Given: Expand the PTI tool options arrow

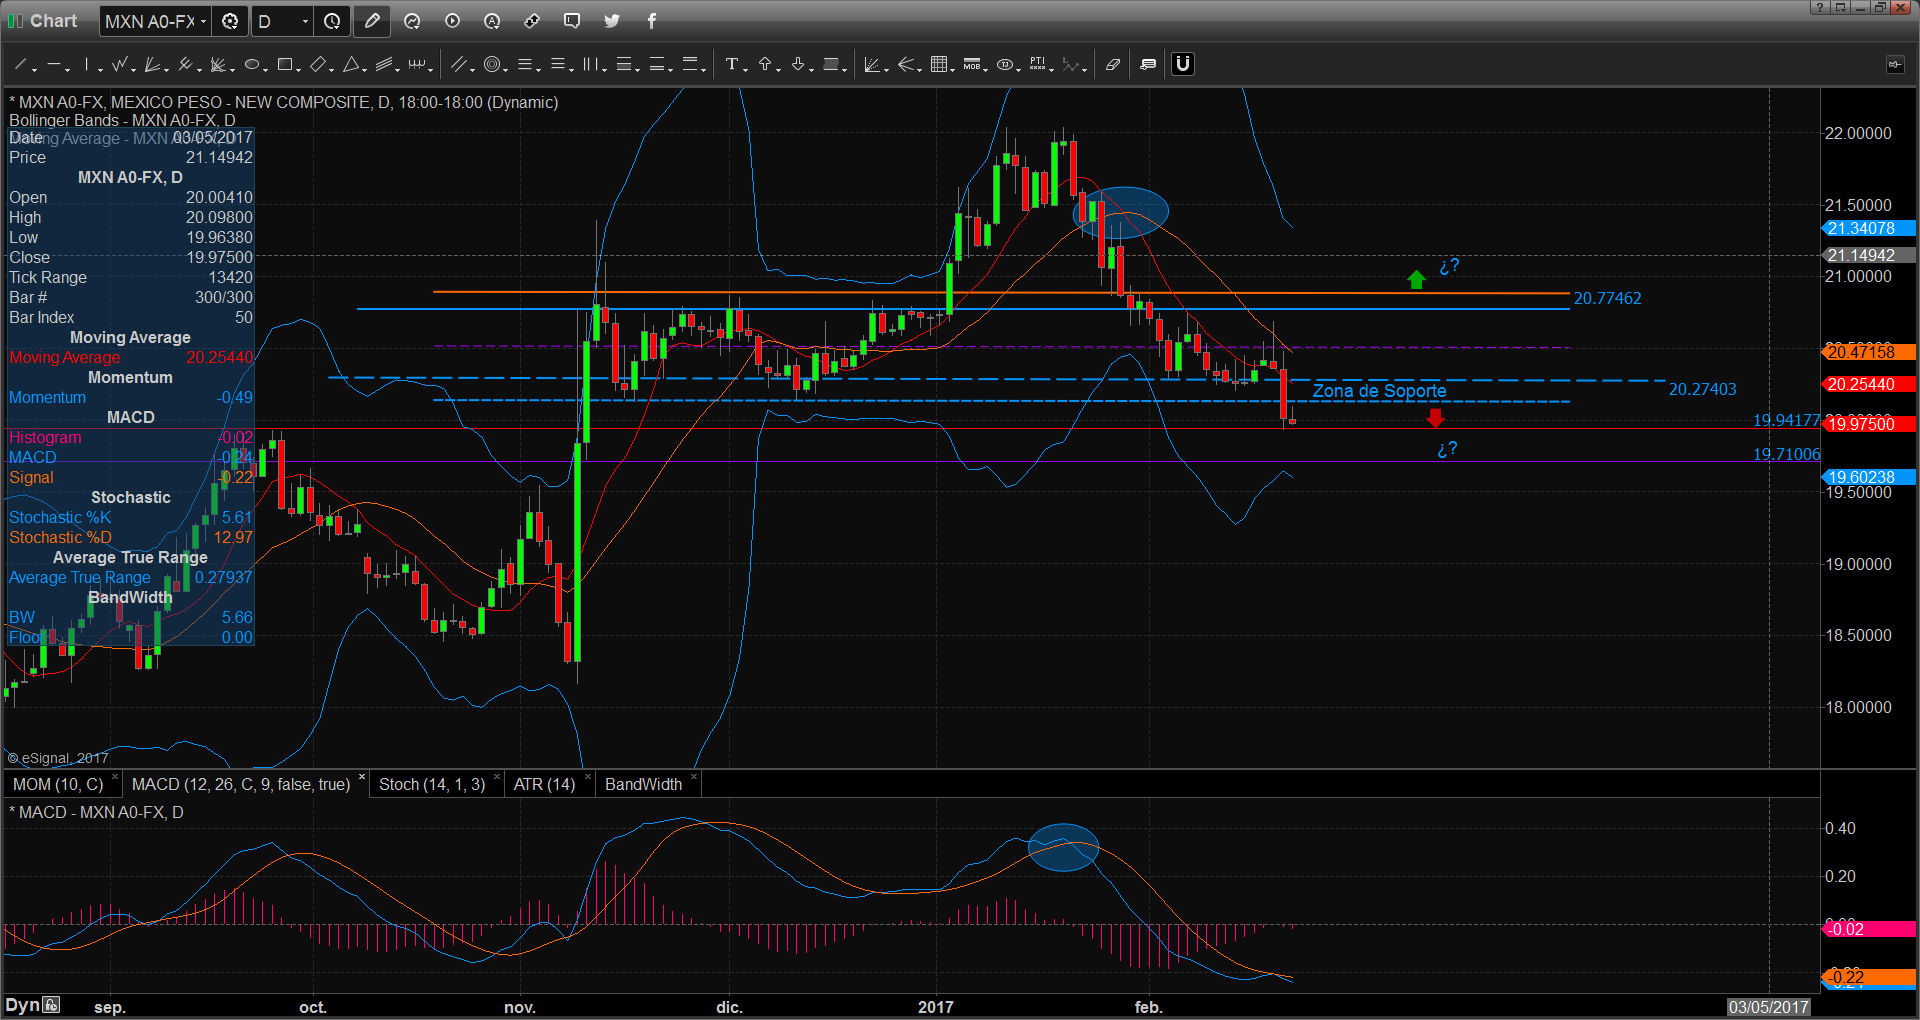Looking at the screenshot, I should click(x=1051, y=70).
